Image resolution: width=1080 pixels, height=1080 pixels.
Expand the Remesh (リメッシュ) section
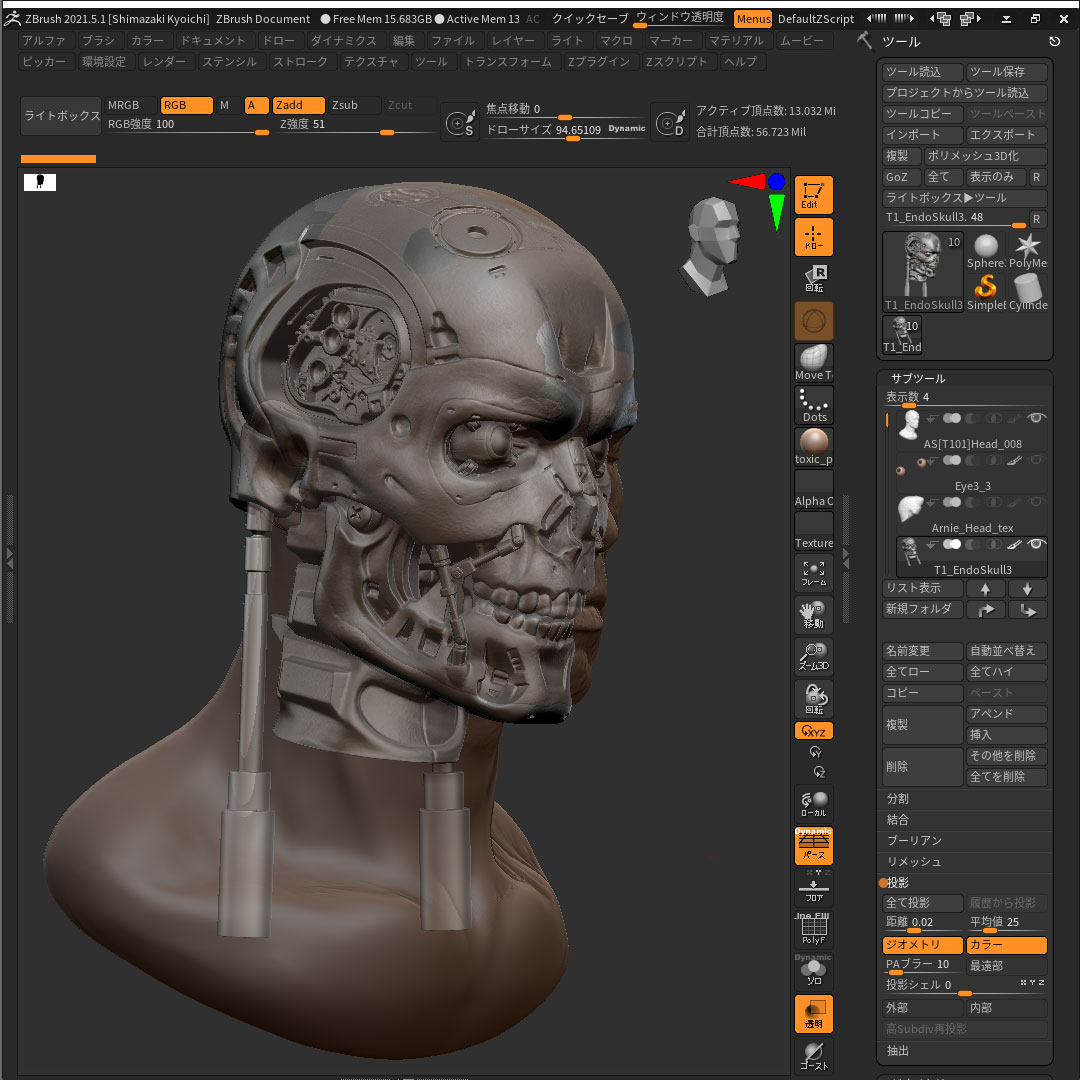click(913, 862)
